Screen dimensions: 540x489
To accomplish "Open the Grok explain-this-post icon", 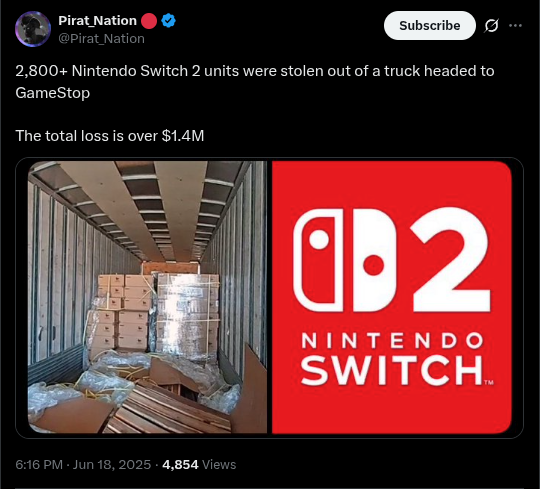I will point(491,25).
